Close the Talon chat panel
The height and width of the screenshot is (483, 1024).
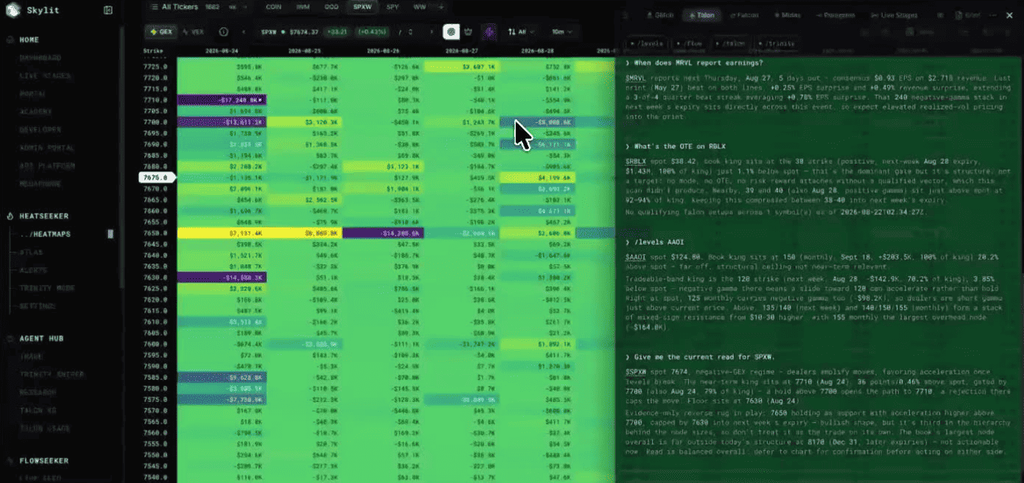click(x=1012, y=14)
